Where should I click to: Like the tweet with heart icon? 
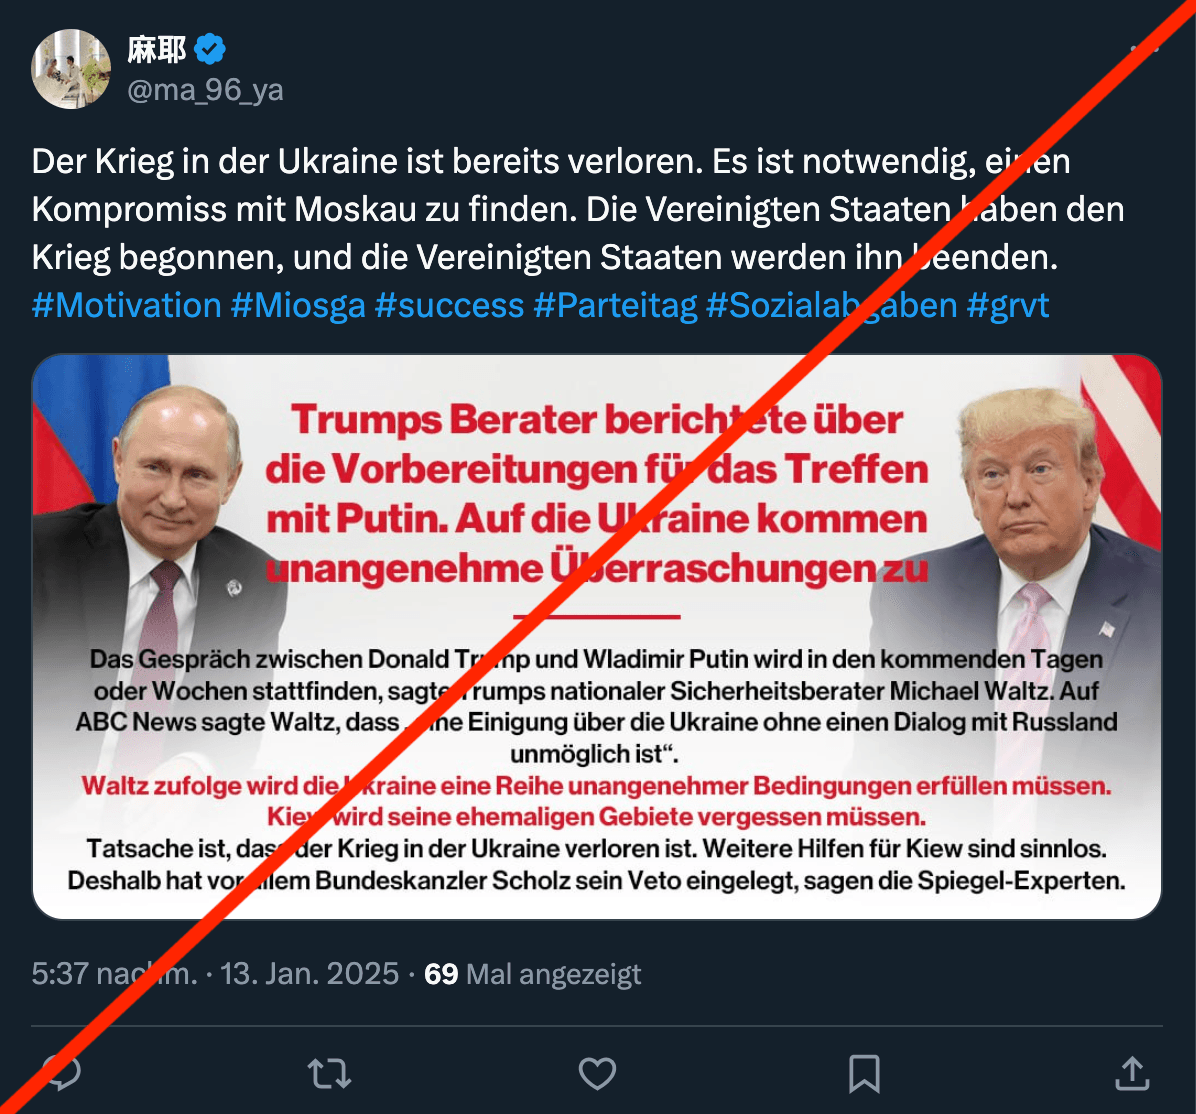pos(597,1074)
